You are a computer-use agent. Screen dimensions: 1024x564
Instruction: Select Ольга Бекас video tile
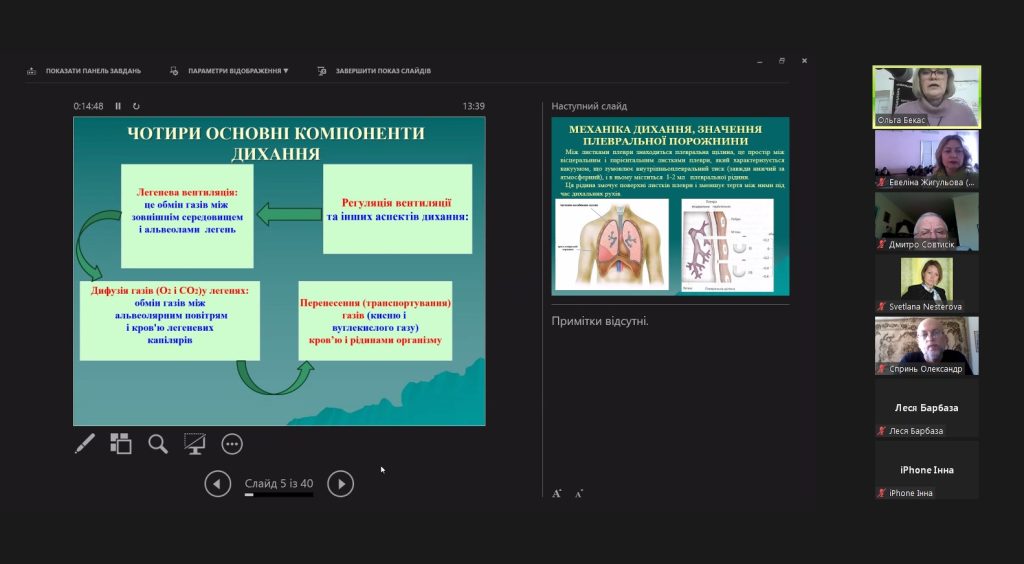(x=927, y=96)
